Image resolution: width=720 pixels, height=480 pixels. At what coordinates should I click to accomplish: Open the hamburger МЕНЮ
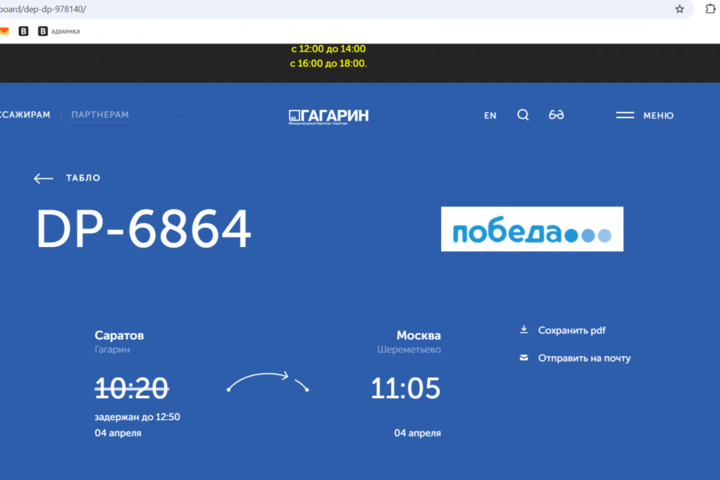645,115
